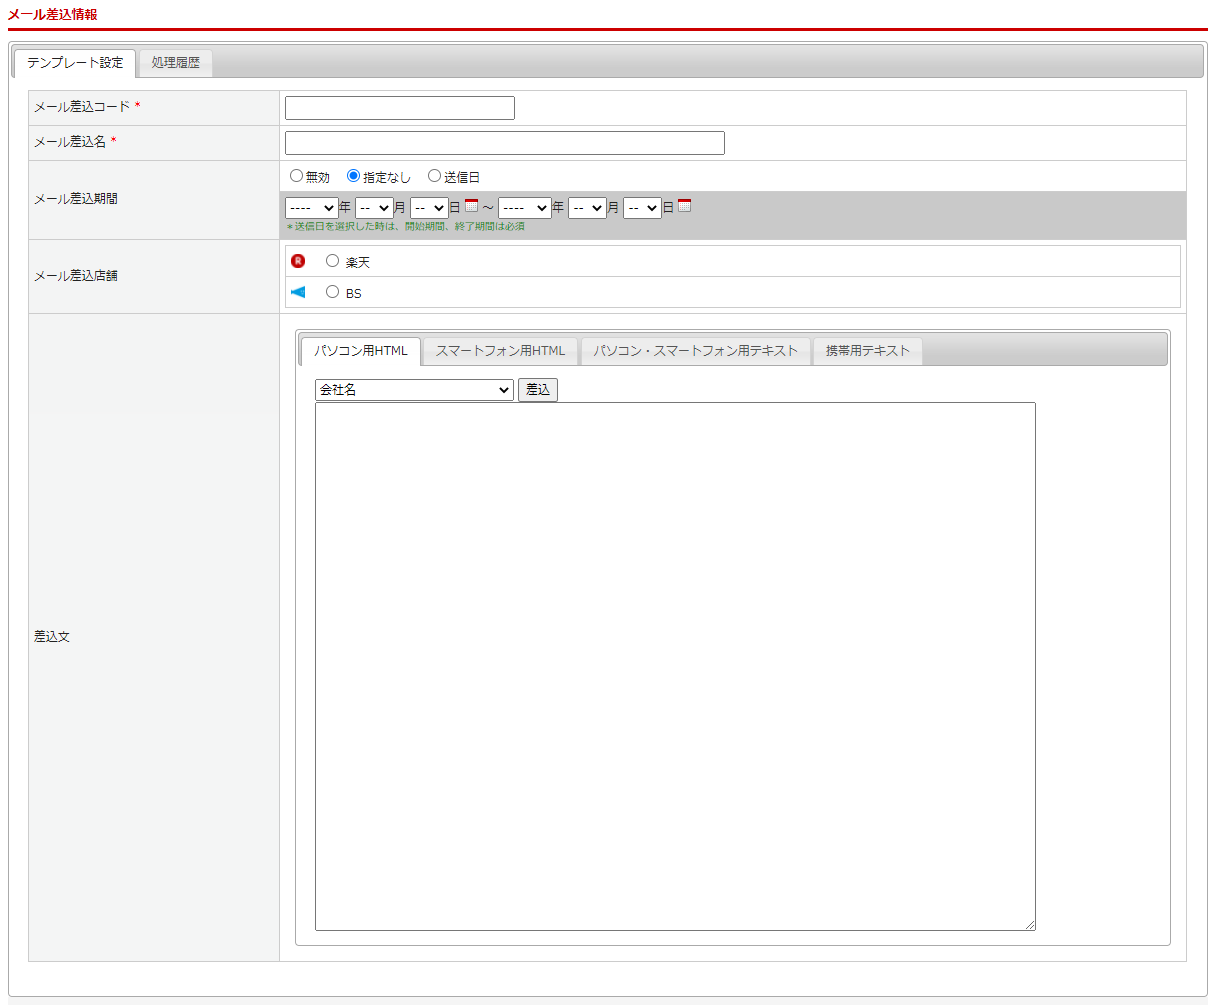Click the 差込 insert button

(x=538, y=390)
